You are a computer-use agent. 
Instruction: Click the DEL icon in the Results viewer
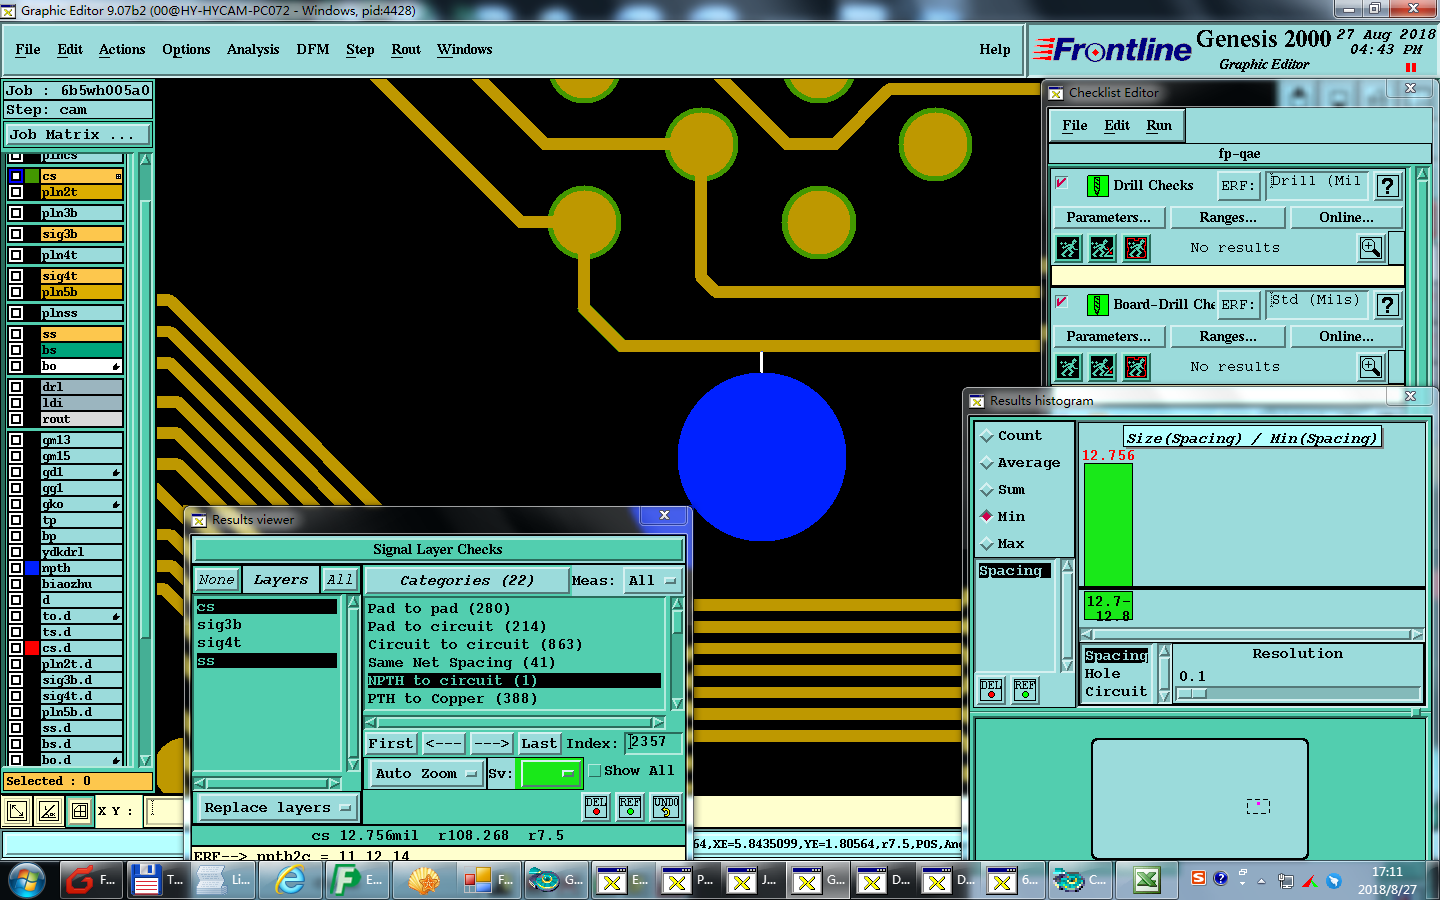coord(596,806)
